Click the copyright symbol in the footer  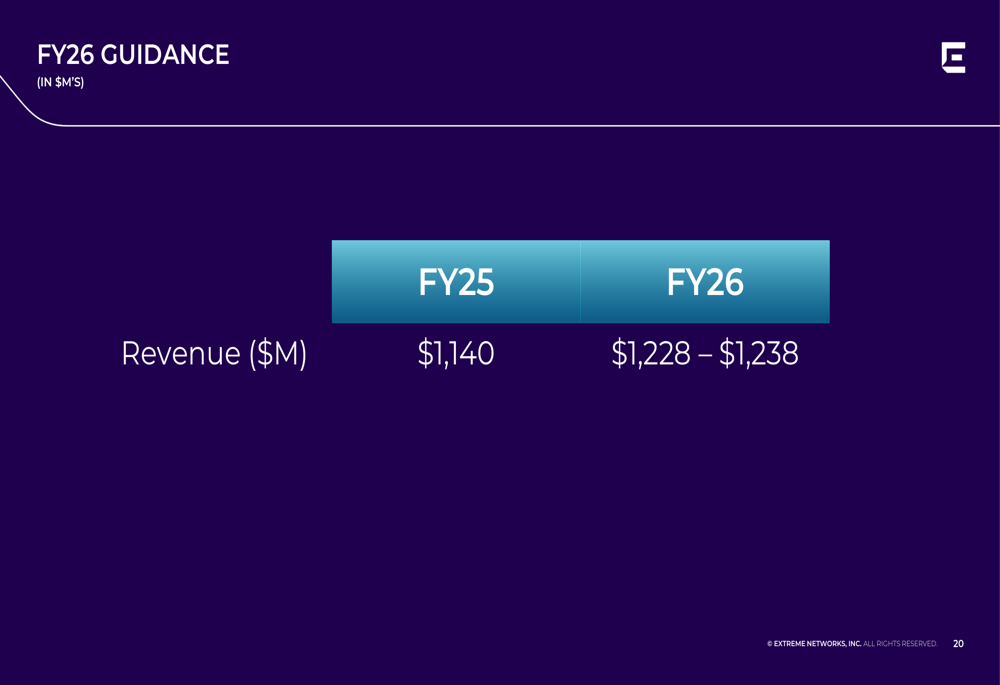coord(770,644)
